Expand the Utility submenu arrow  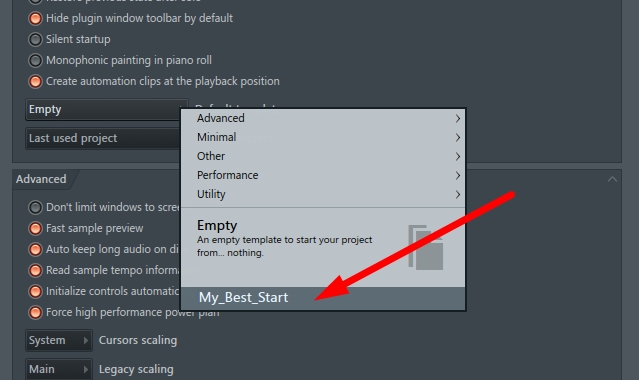click(458, 194)
